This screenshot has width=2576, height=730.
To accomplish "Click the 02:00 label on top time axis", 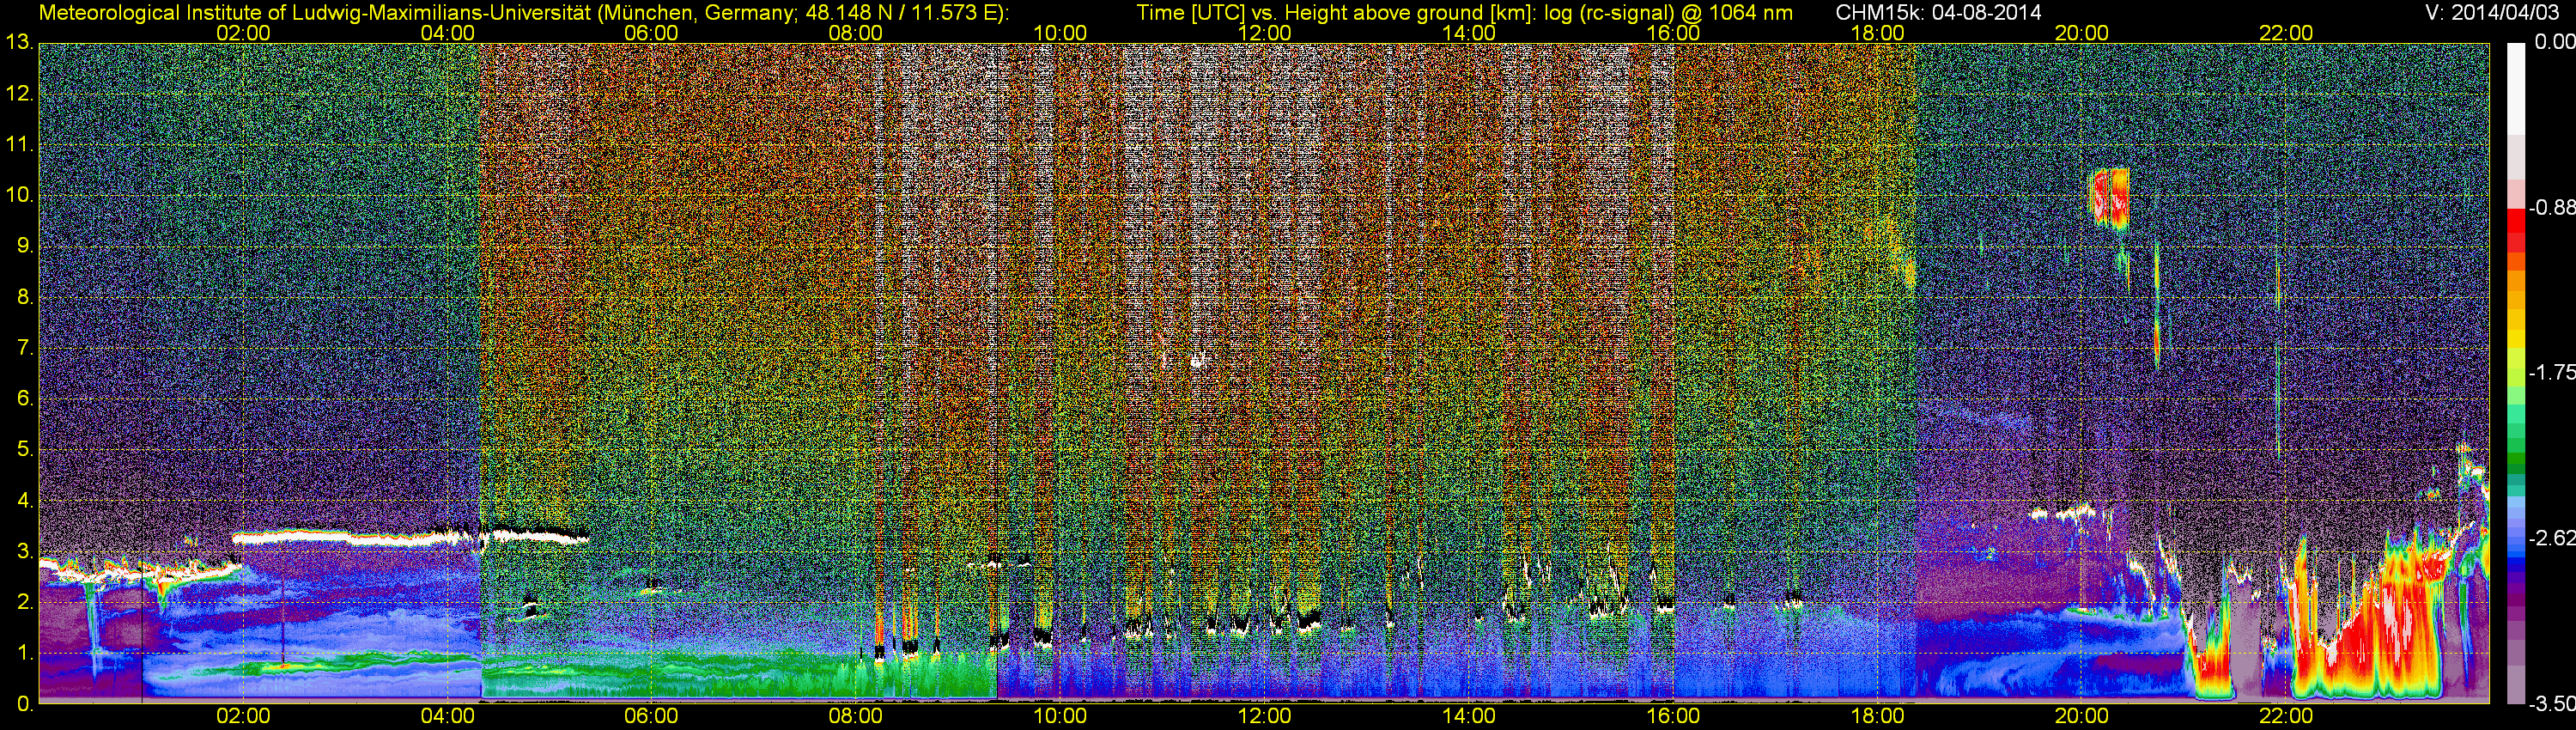I will (243, 33).
